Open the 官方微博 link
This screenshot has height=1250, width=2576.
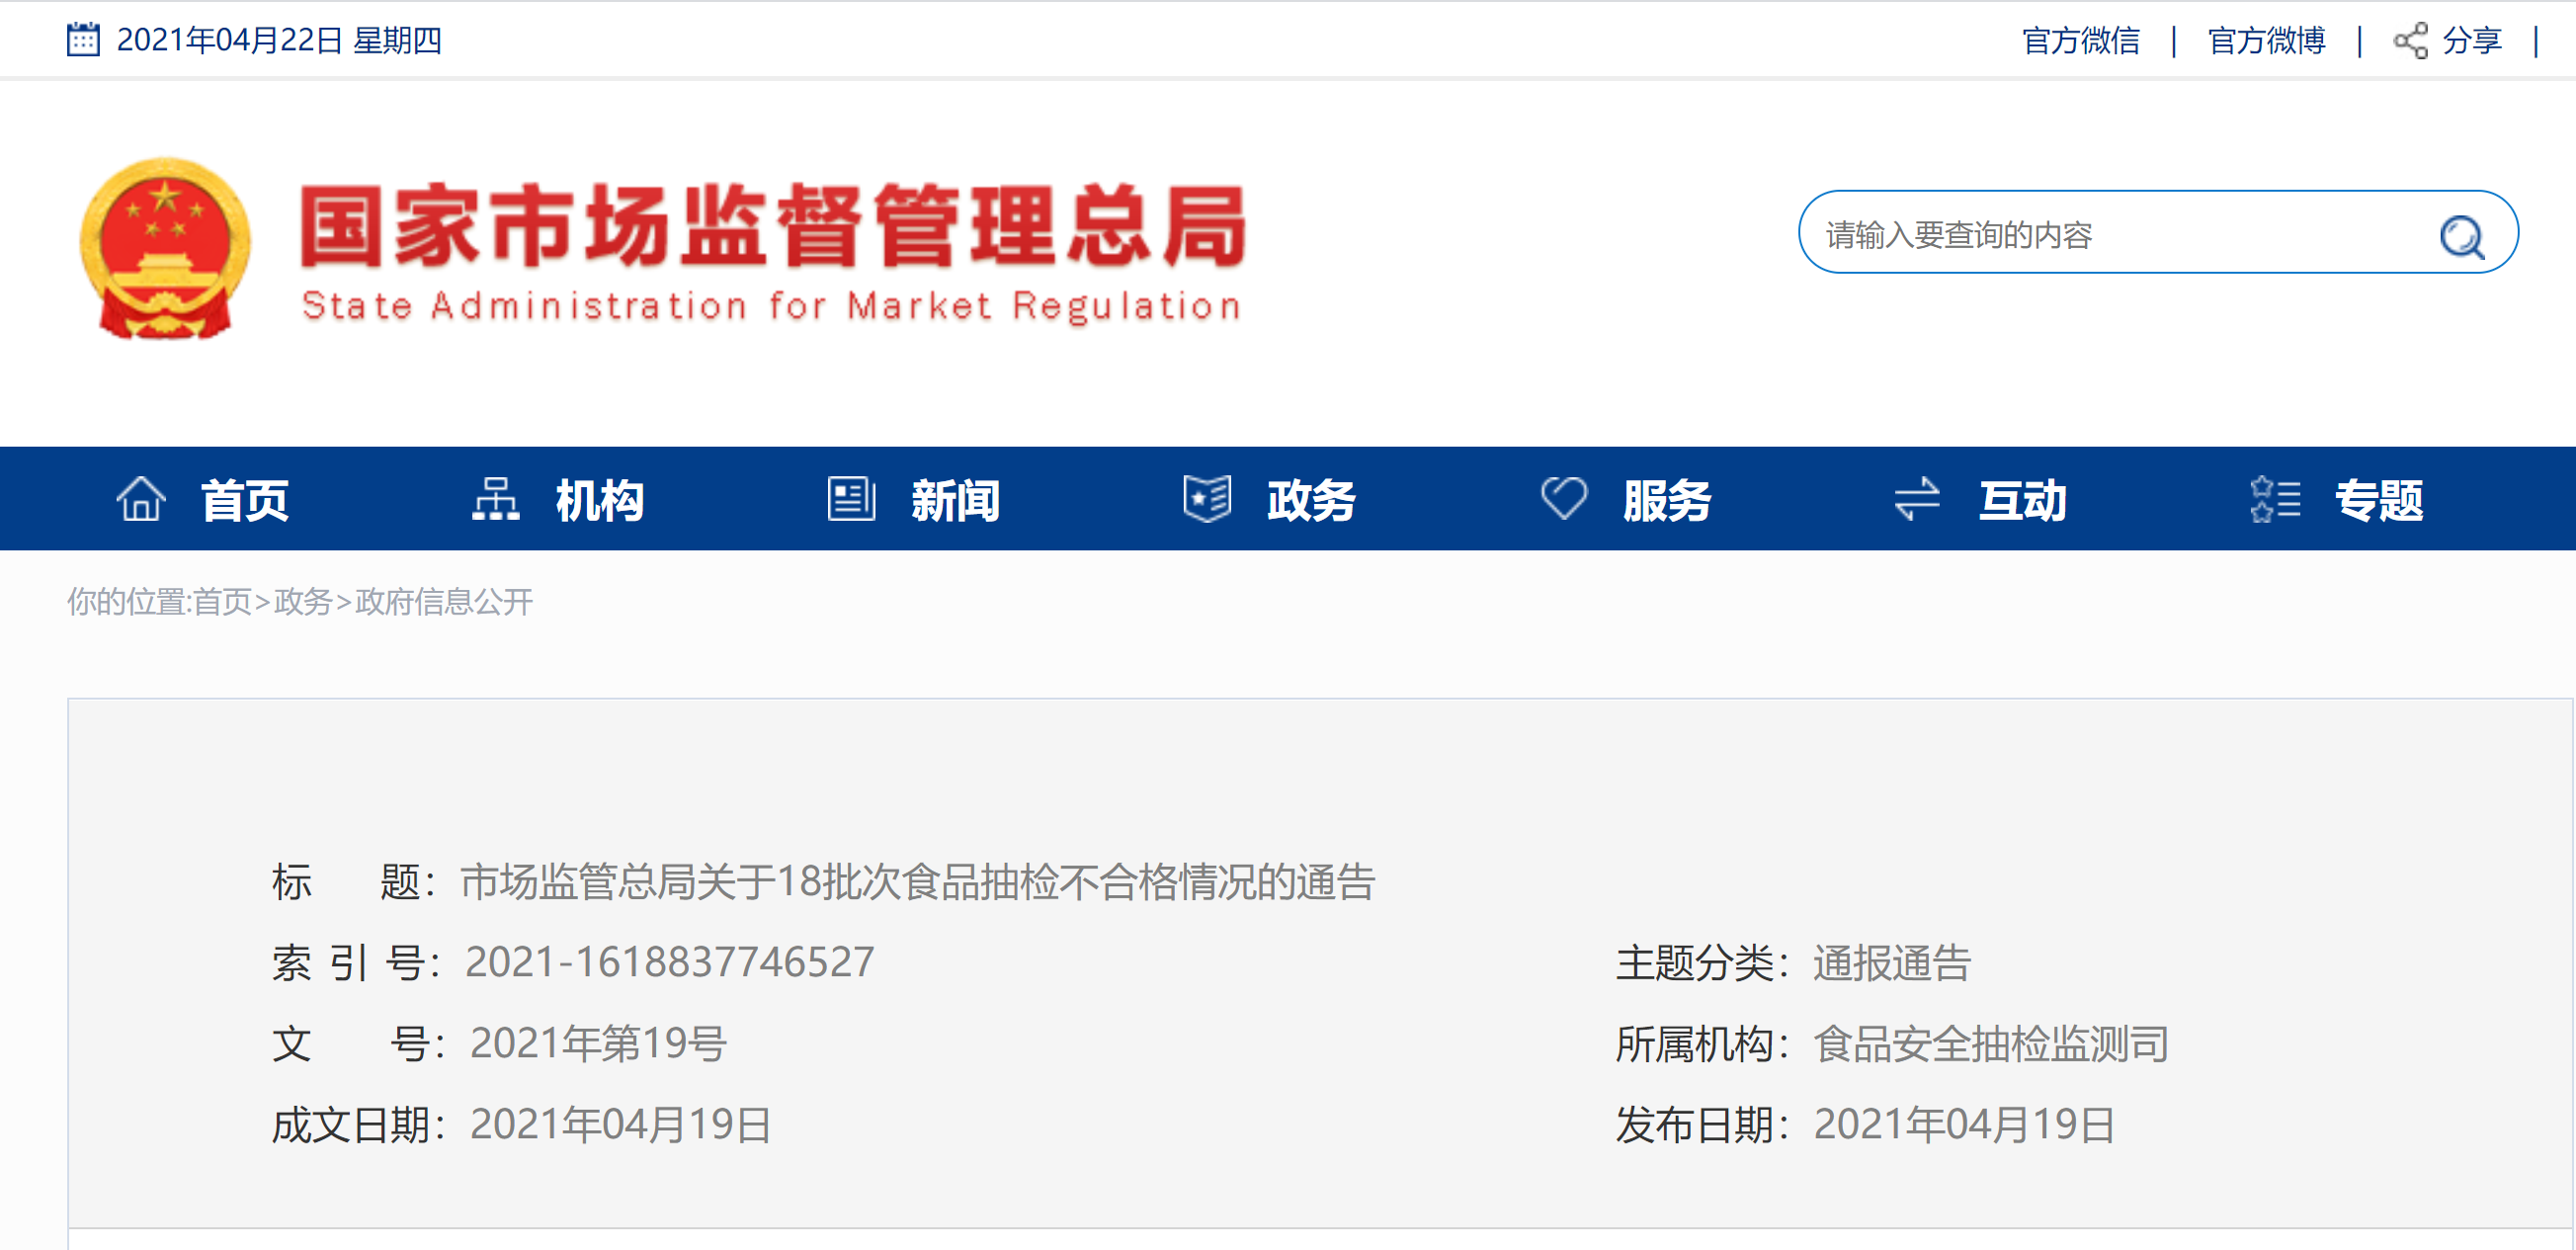2267,41
